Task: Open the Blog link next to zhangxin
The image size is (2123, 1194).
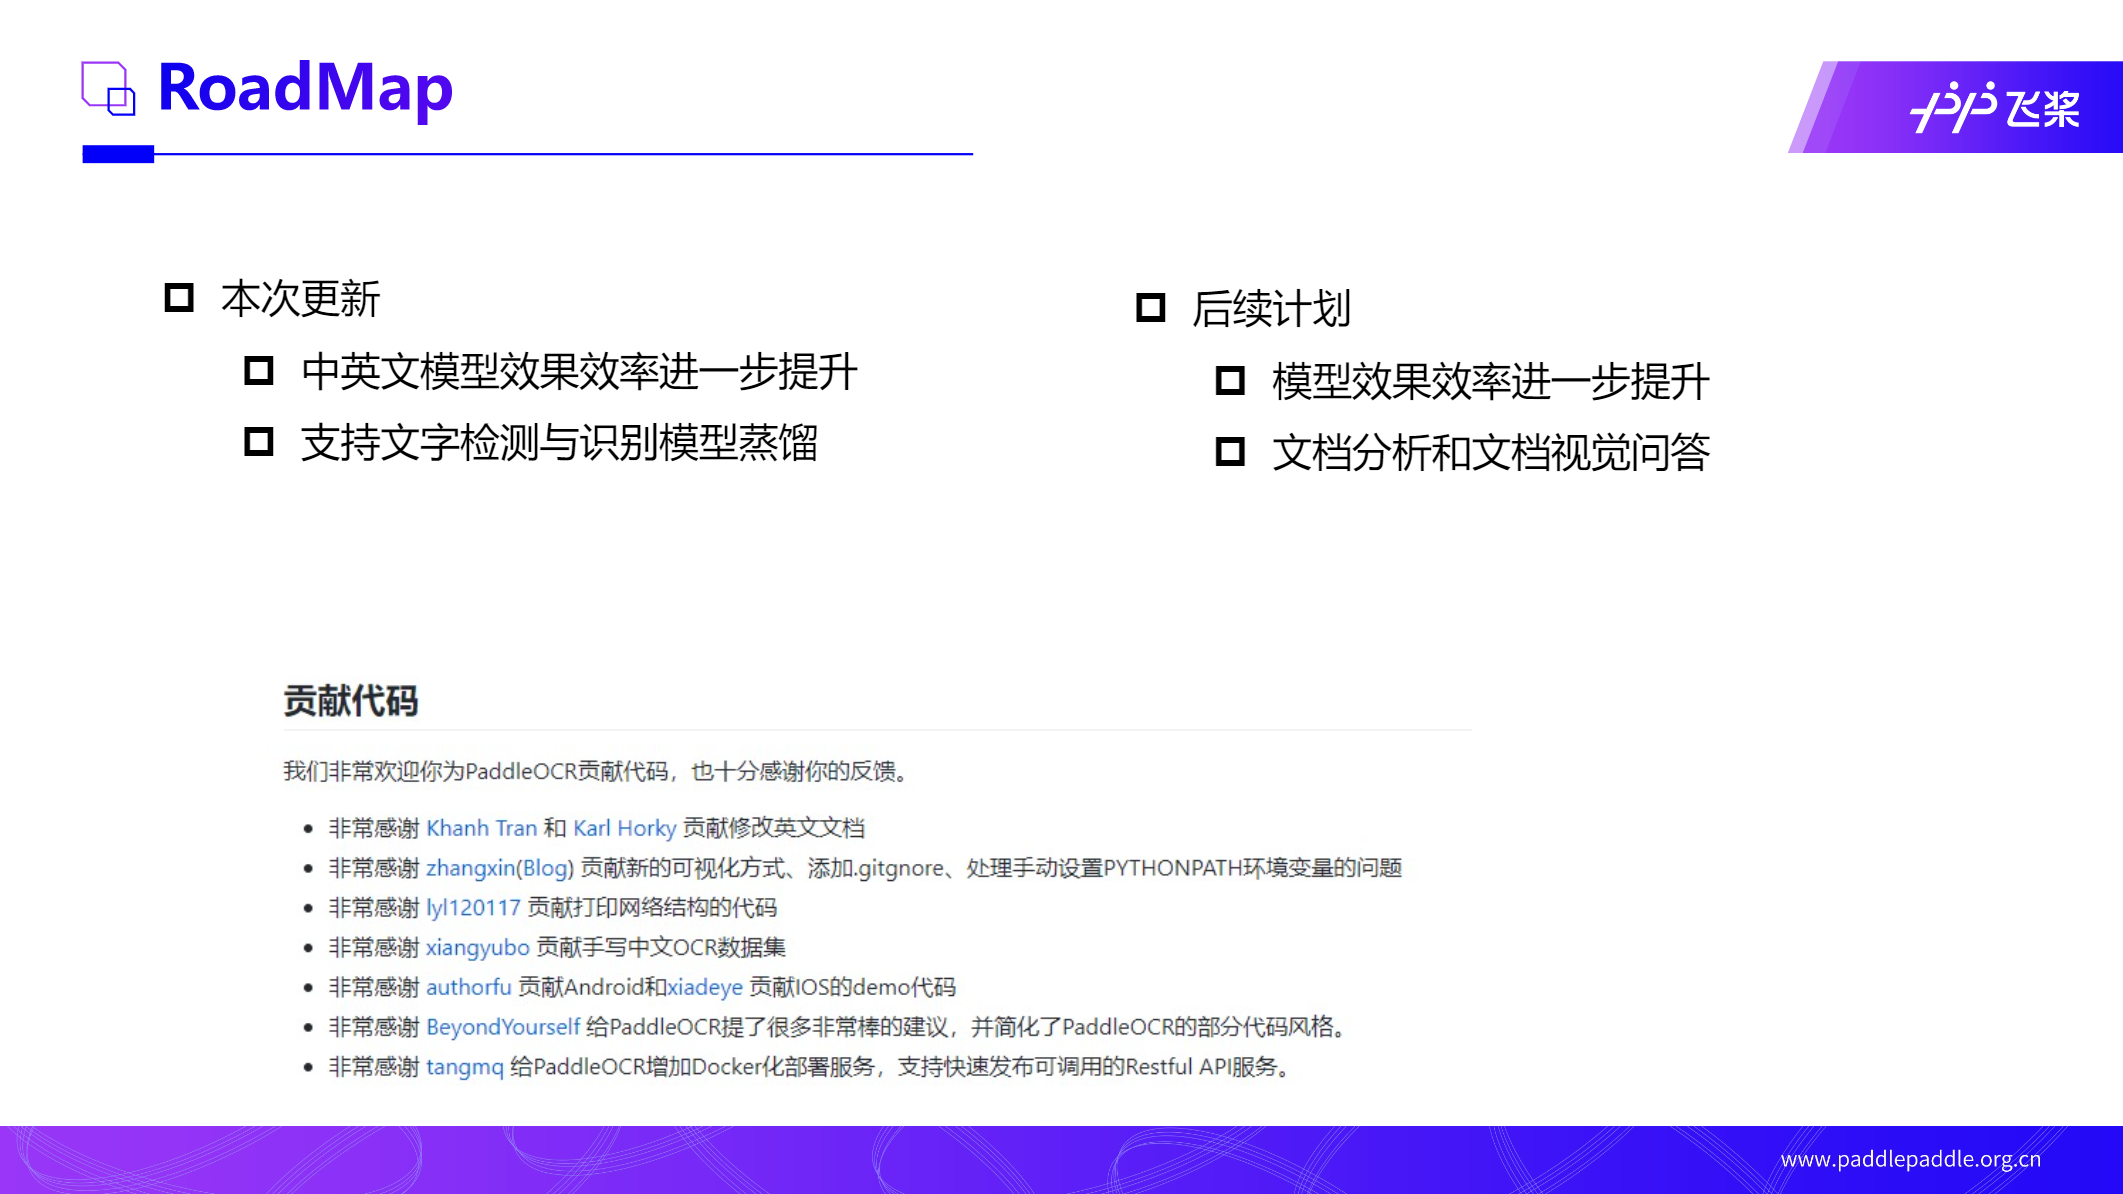Action: pos(543,868)
